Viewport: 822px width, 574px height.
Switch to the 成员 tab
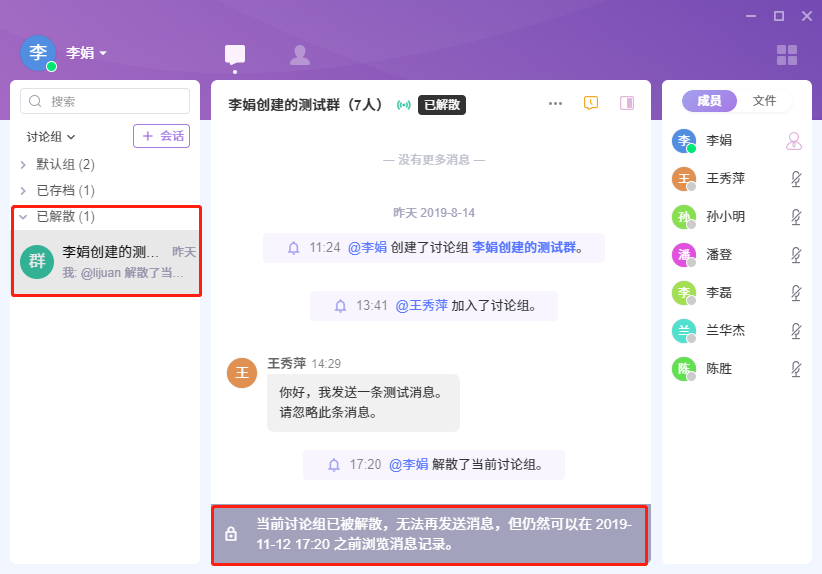pos(709,101)
